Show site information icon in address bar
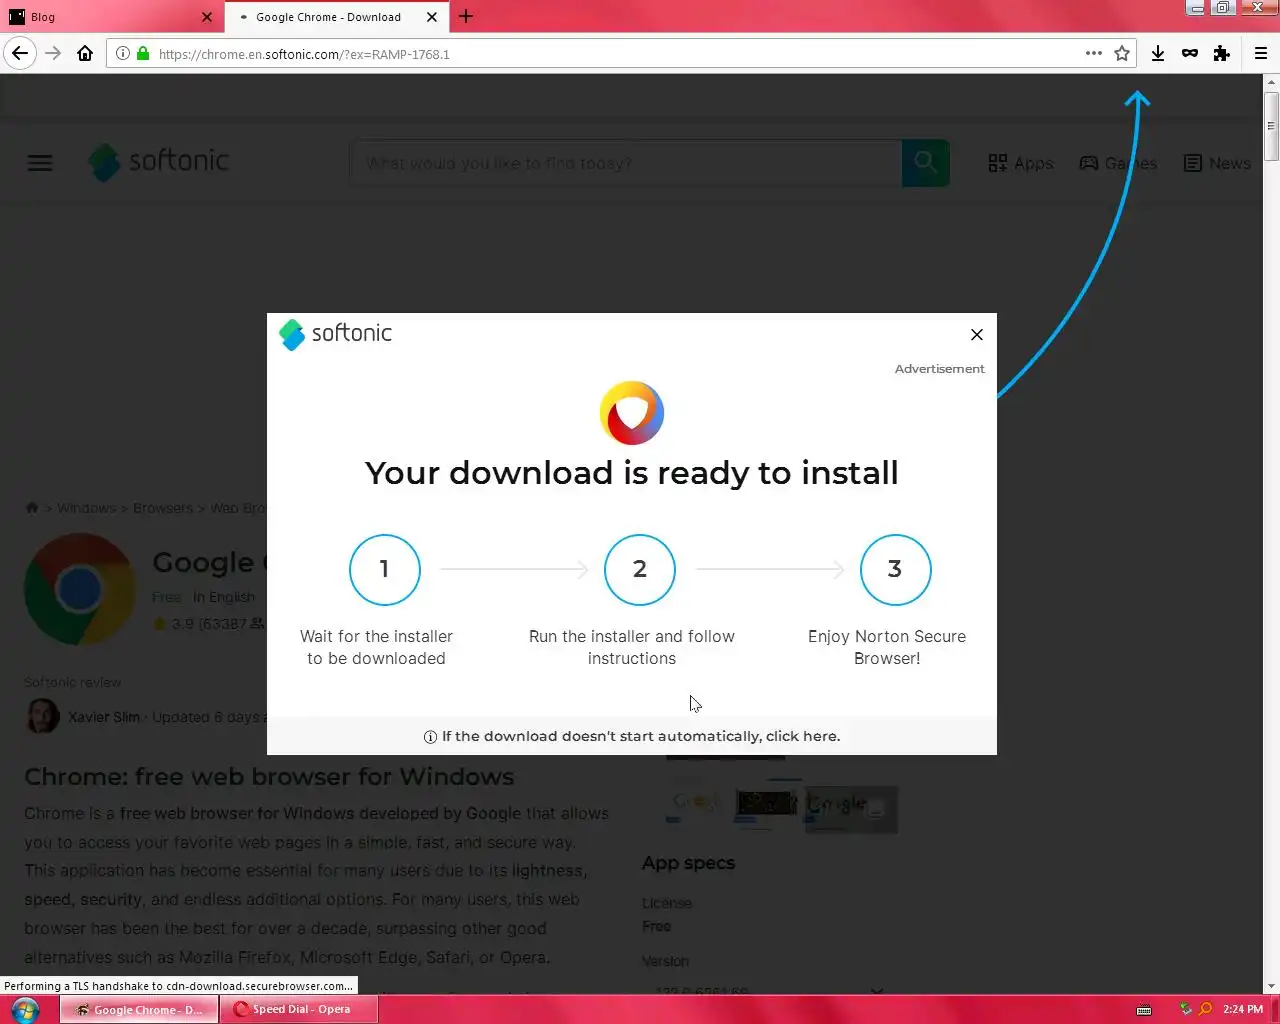The image size is (1280, 1024). [122, 54]
